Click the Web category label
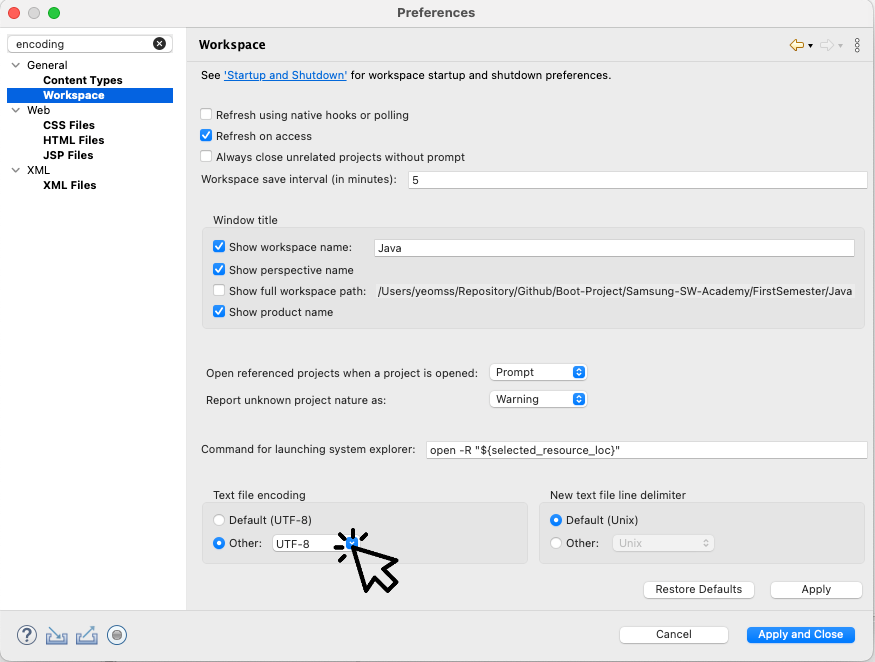This screenshot has height=662, width=875. coord(39,110)
